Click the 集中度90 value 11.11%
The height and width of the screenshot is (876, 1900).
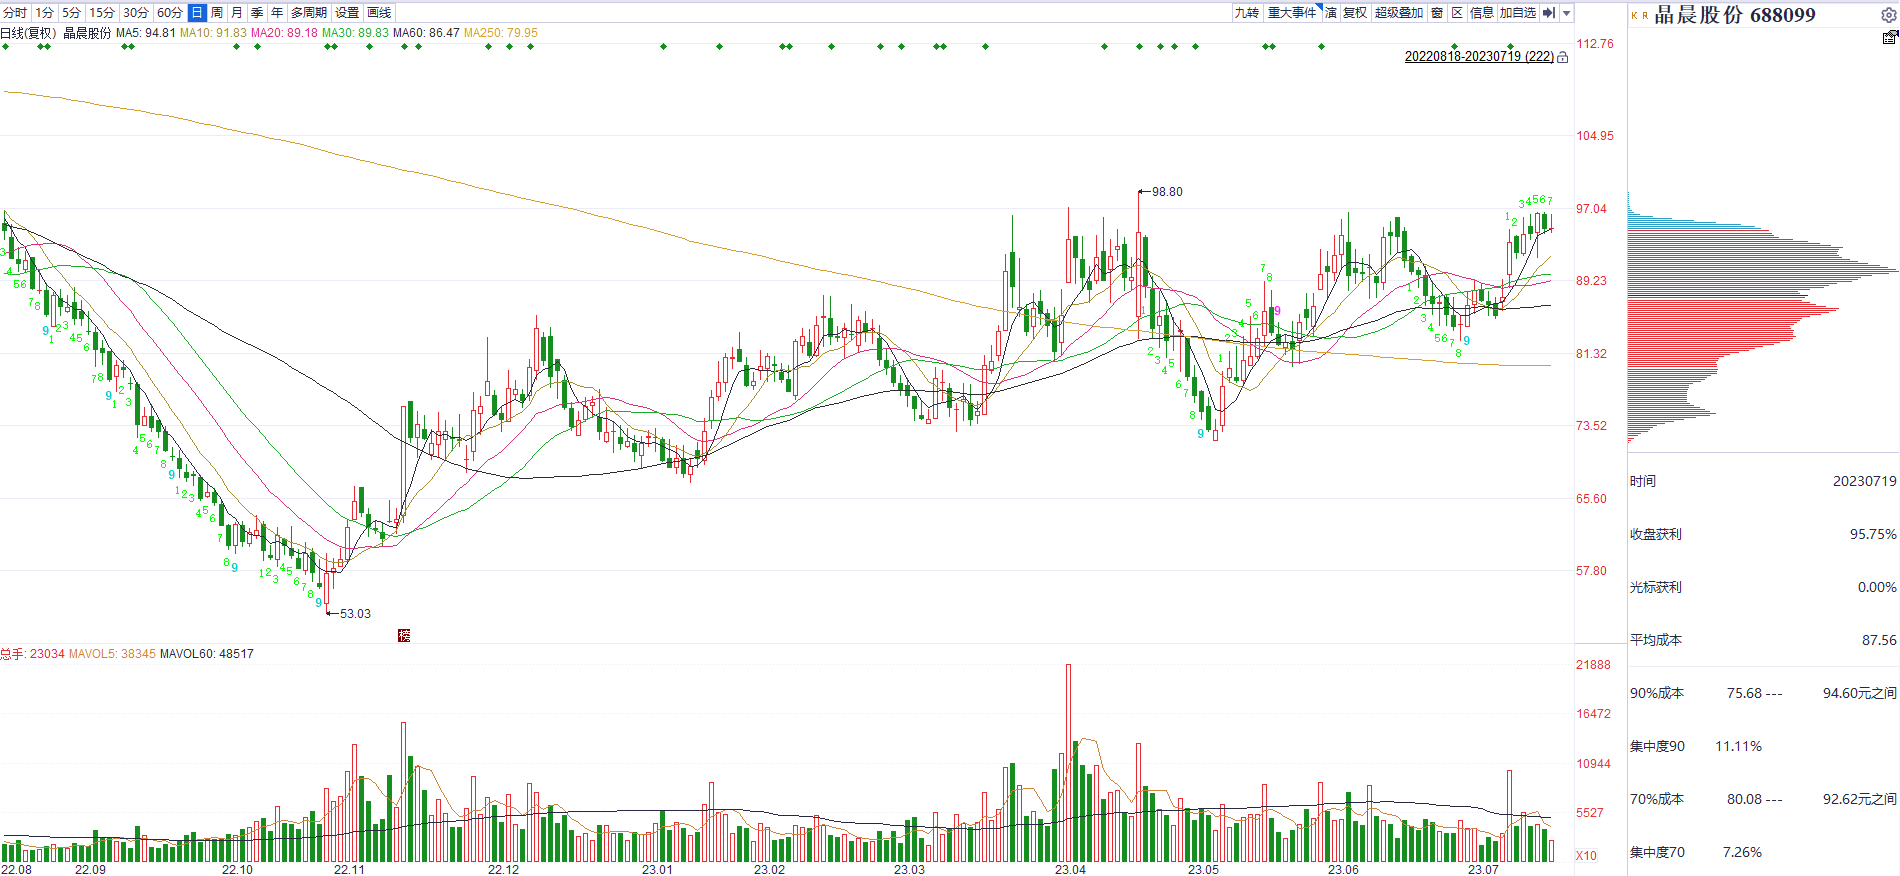coord(1739,746)
